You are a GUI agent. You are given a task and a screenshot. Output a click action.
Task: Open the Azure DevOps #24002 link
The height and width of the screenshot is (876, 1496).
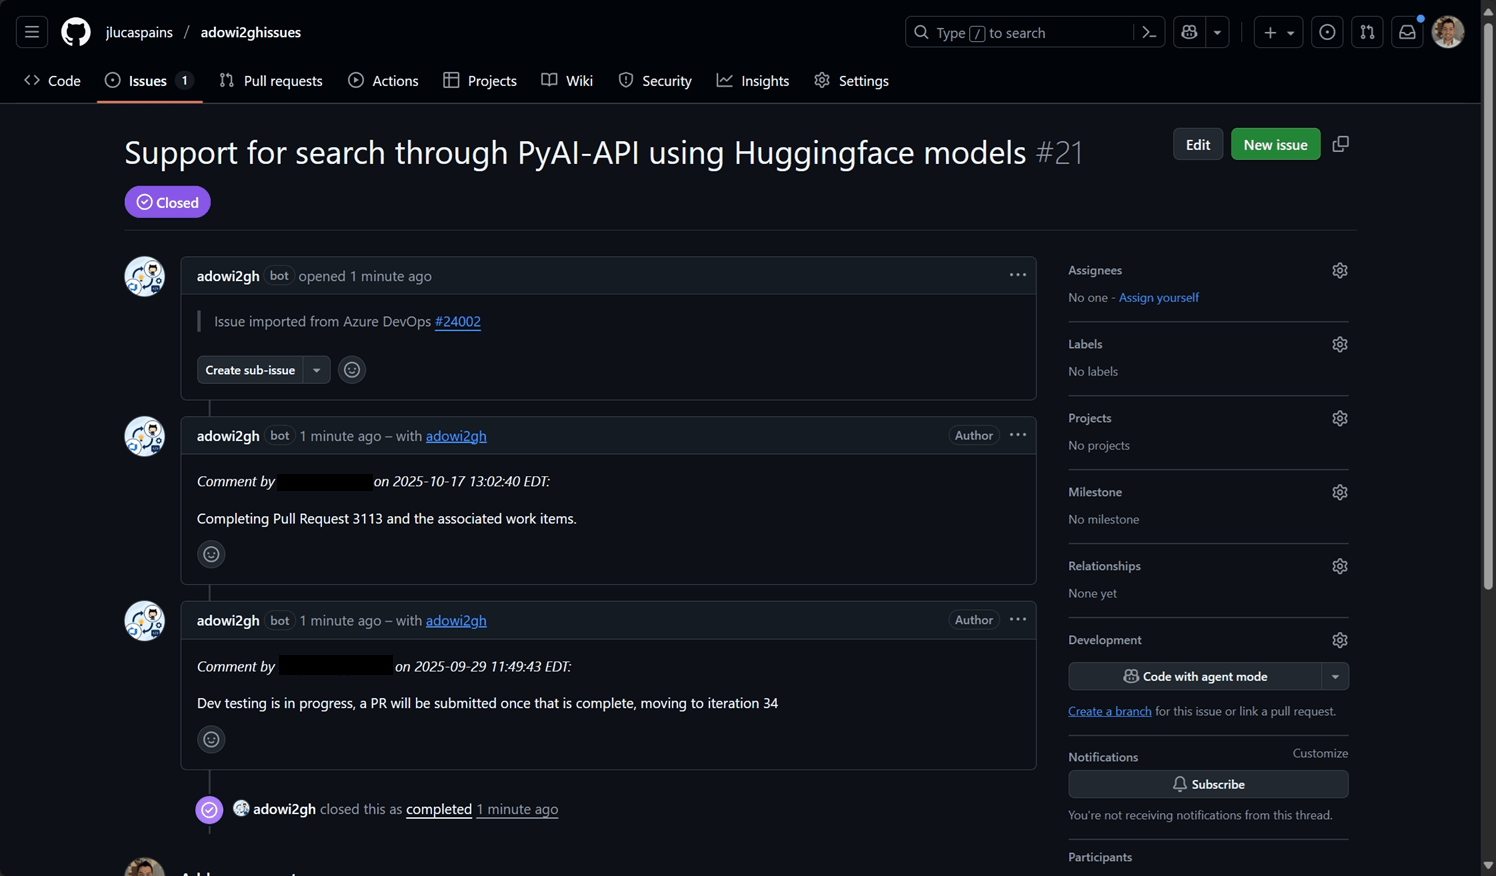[x=457, y=321]
